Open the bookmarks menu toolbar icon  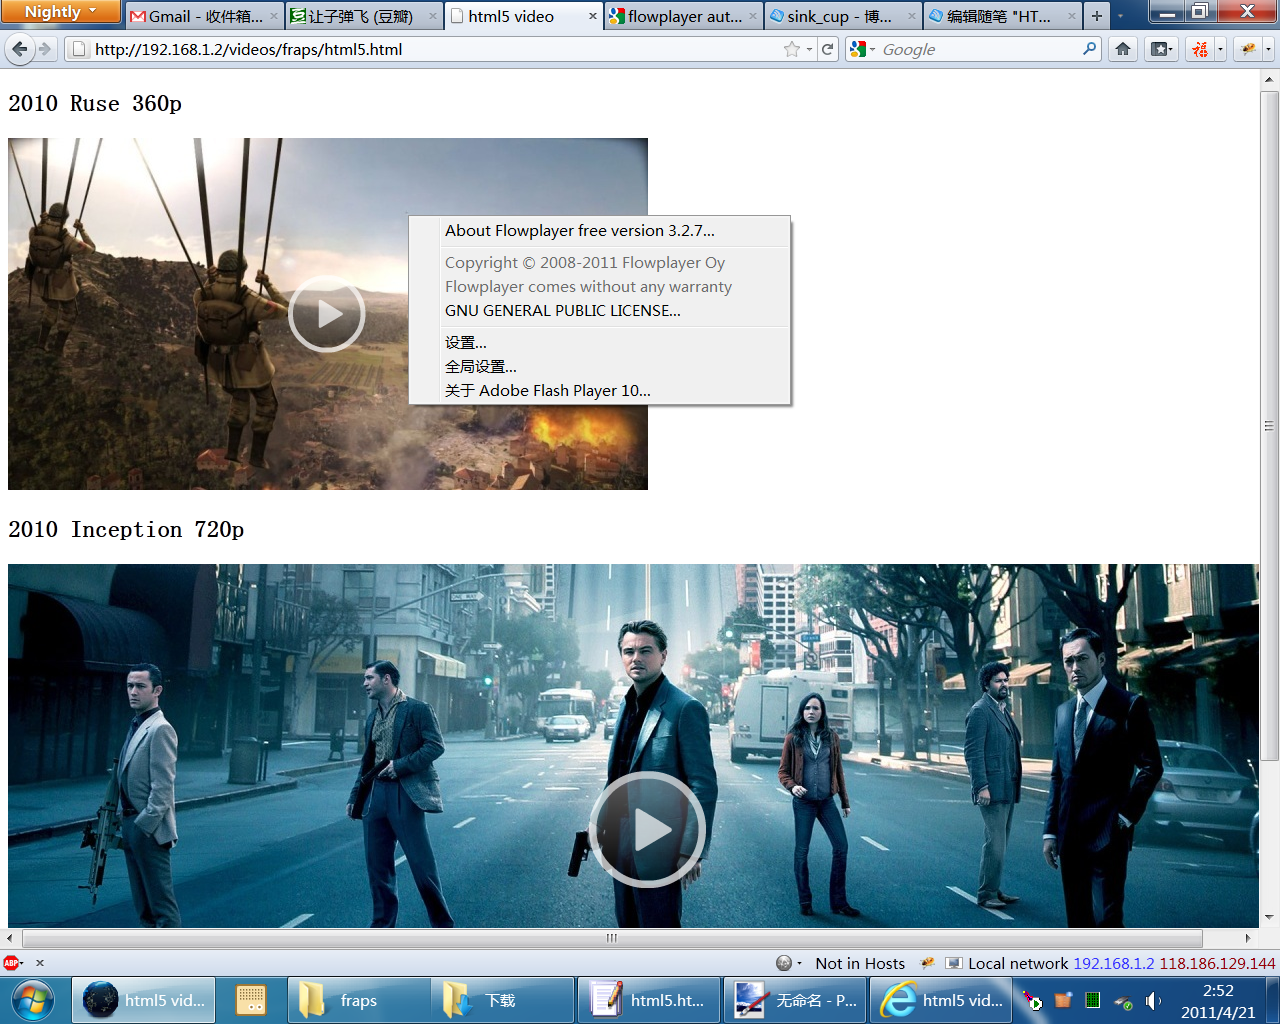tap(1161, 49)
